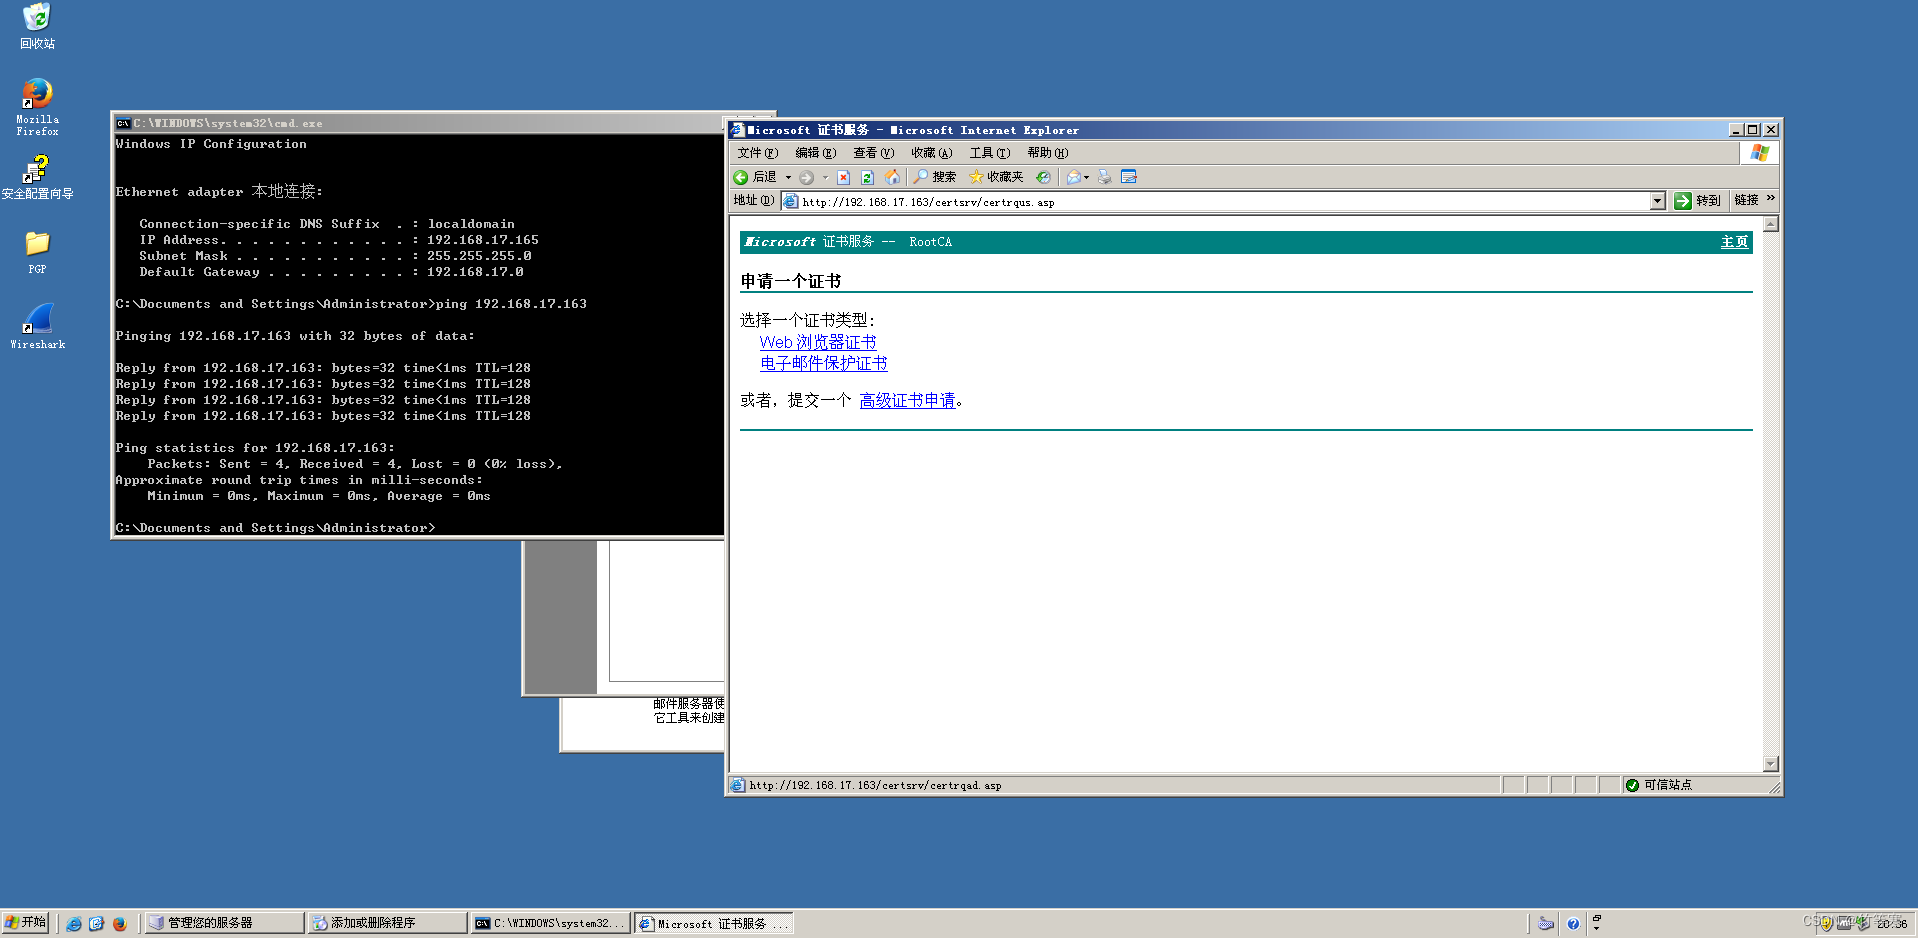The width and height of the screenshot is (1918, 938).
Task: Switch to Microsoft 证书服务 taskbar button
Action: pos(714,923)
